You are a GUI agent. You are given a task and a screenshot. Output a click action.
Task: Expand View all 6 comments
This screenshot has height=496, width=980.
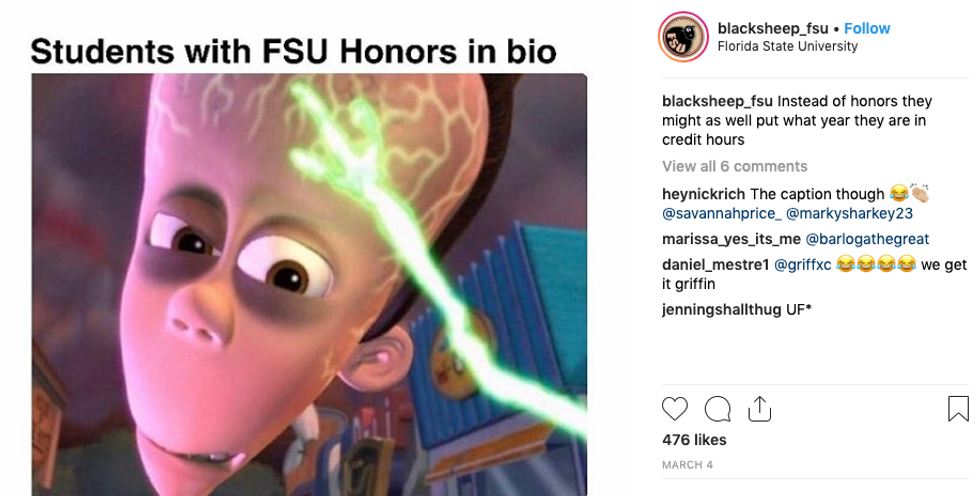(734, 166)
